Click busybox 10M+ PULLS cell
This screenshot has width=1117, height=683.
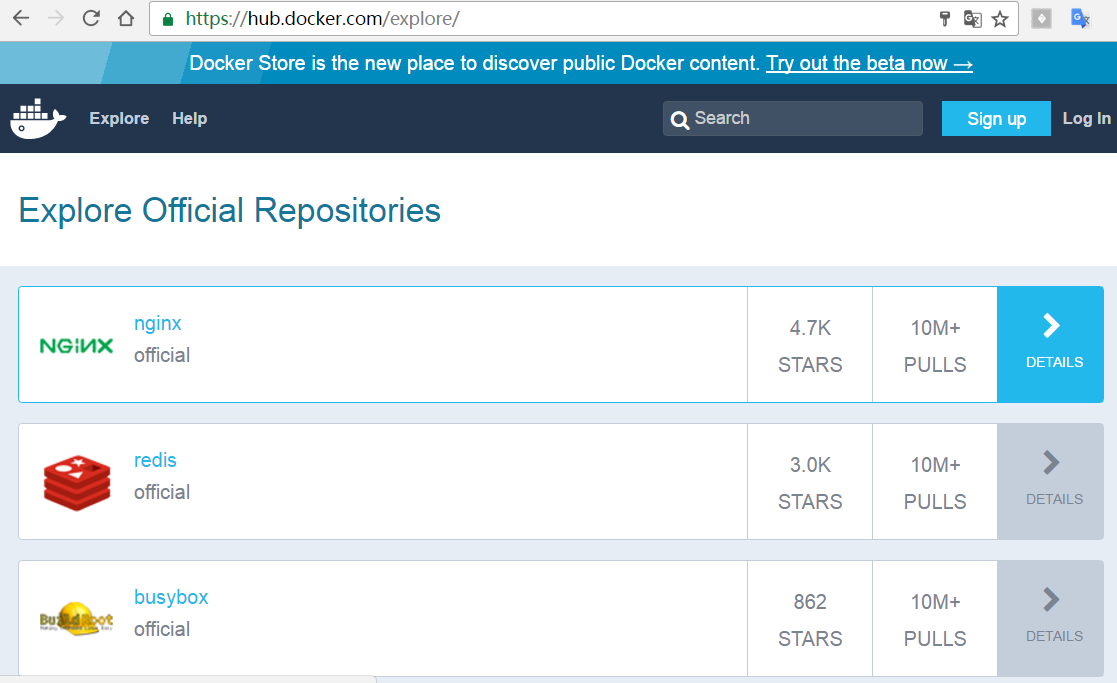click(x=935, y=618)
